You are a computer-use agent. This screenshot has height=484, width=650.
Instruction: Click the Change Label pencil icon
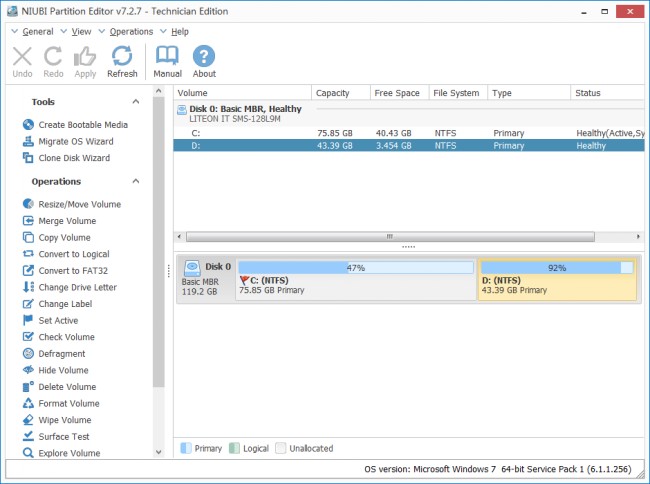[x=28, y=304]
